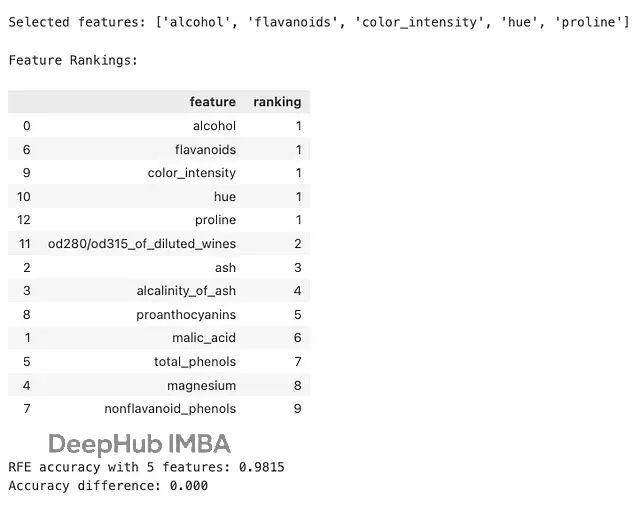Click the DeepHub IMBA watermark
Image resolution: width=640 pixels, height=506 pixels.
coord(139,444)
